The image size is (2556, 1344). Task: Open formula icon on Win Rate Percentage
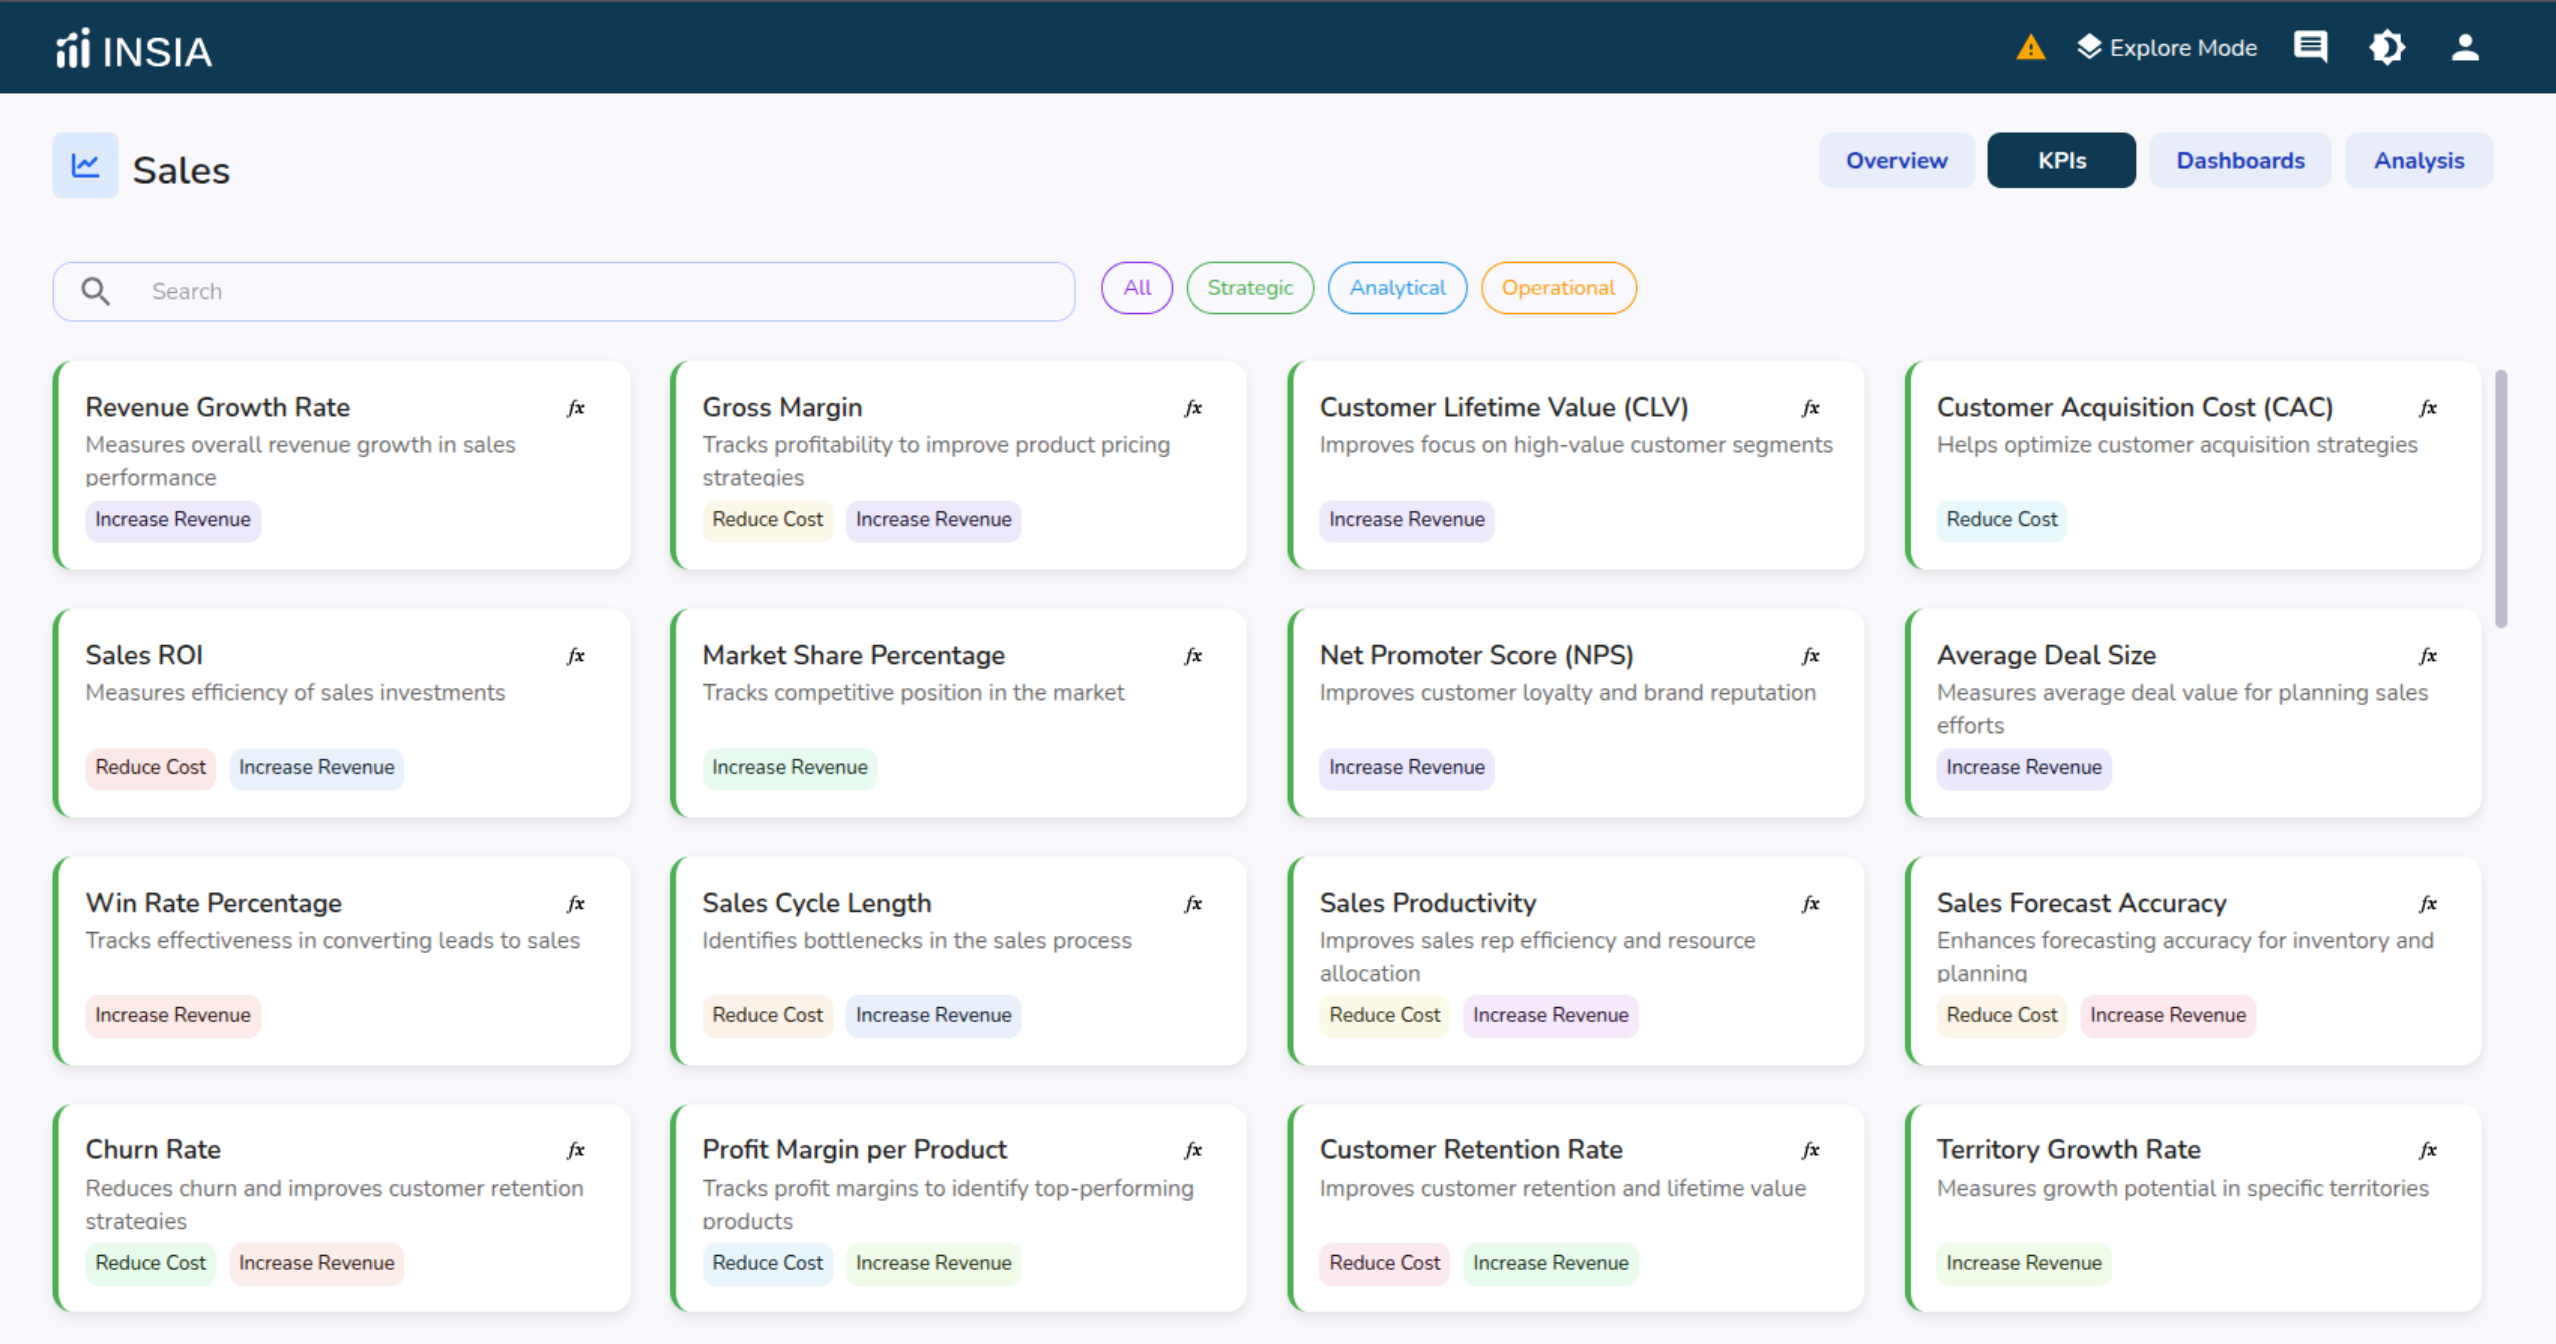[576, 904]
